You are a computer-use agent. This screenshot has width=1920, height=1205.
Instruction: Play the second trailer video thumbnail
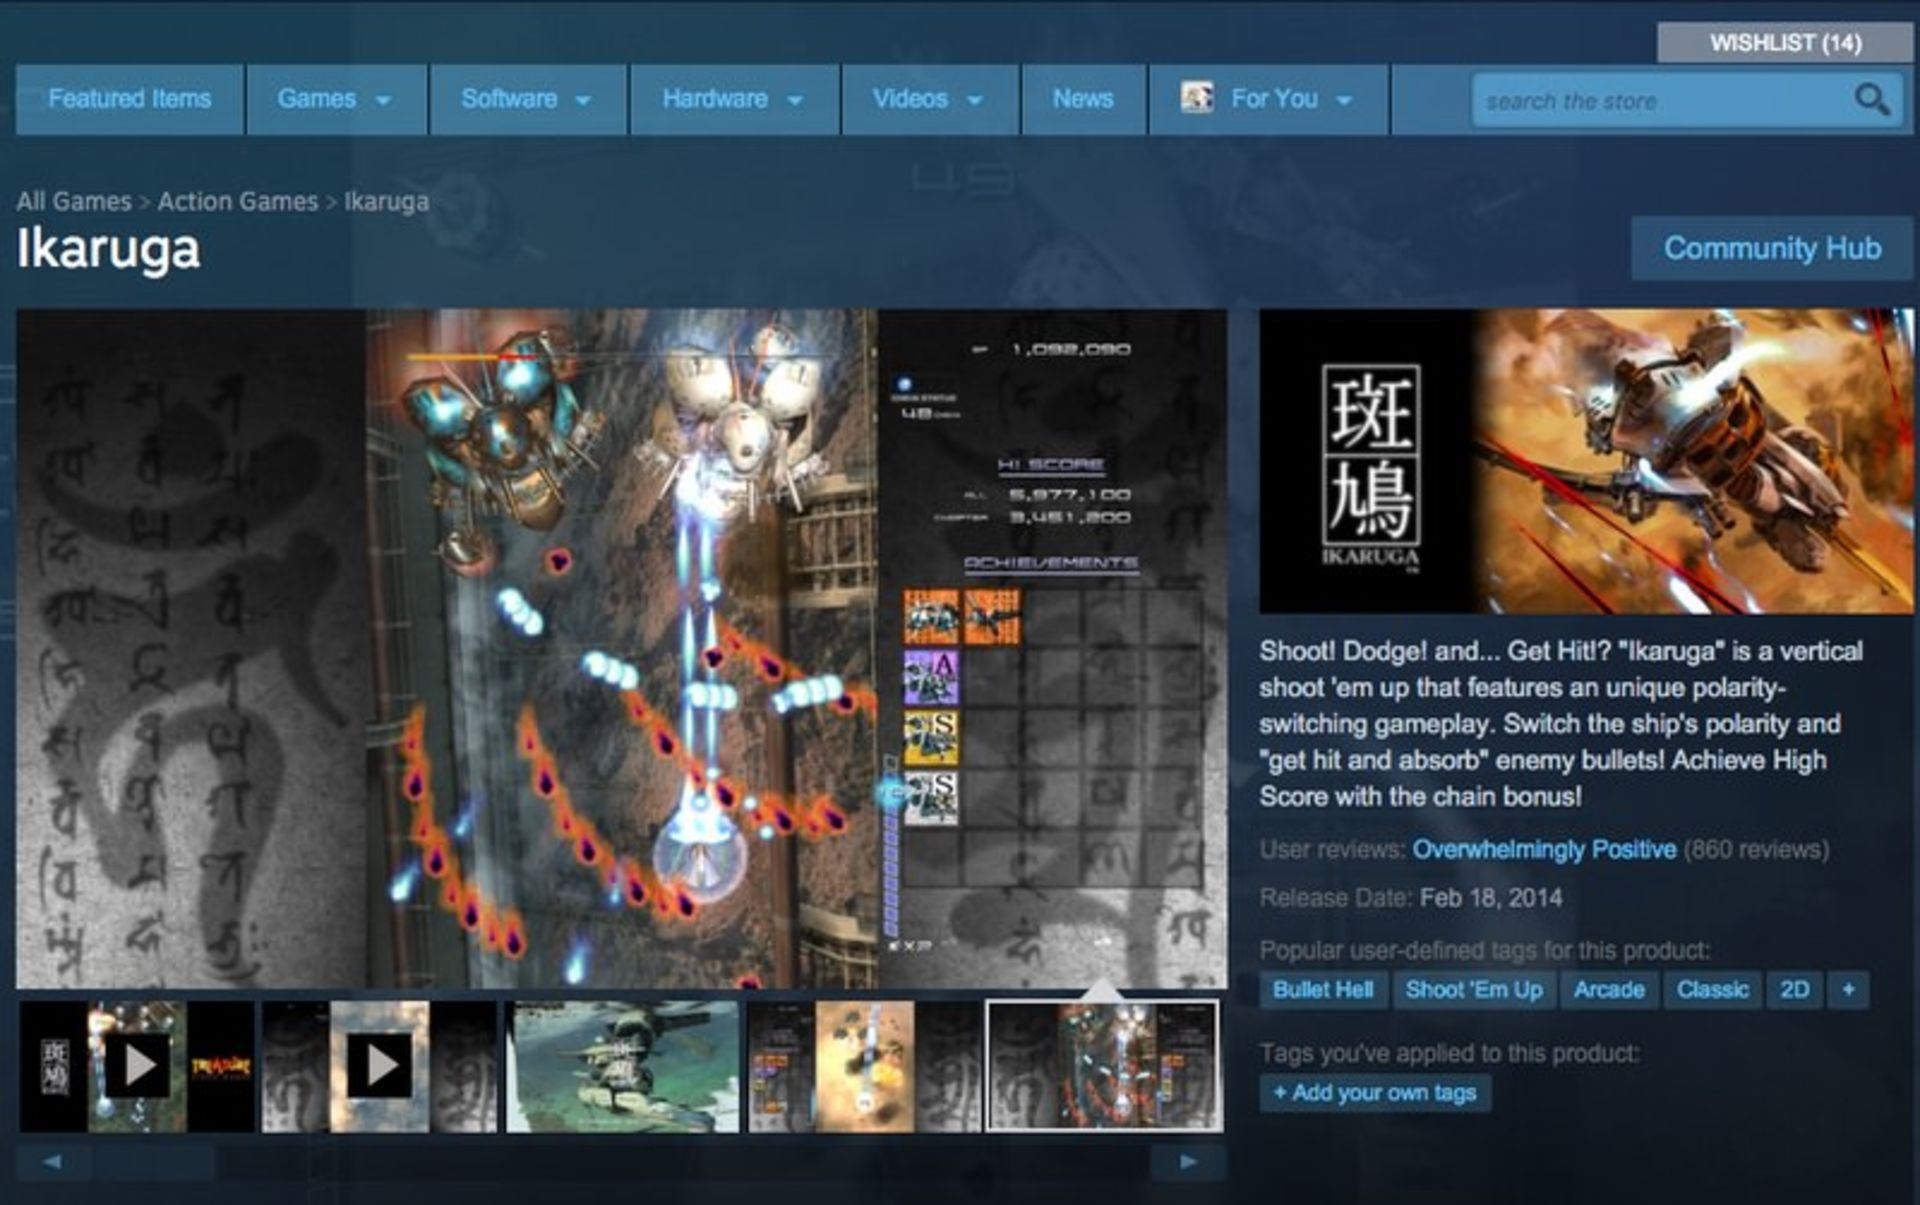(x=379, y=1066)
